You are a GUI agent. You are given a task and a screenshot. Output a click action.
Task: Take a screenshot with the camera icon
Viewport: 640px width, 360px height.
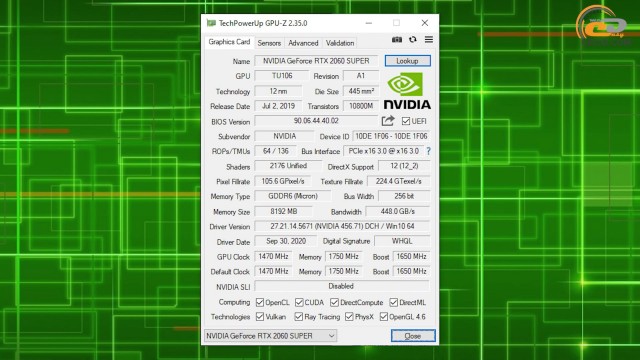coord(397,40)
